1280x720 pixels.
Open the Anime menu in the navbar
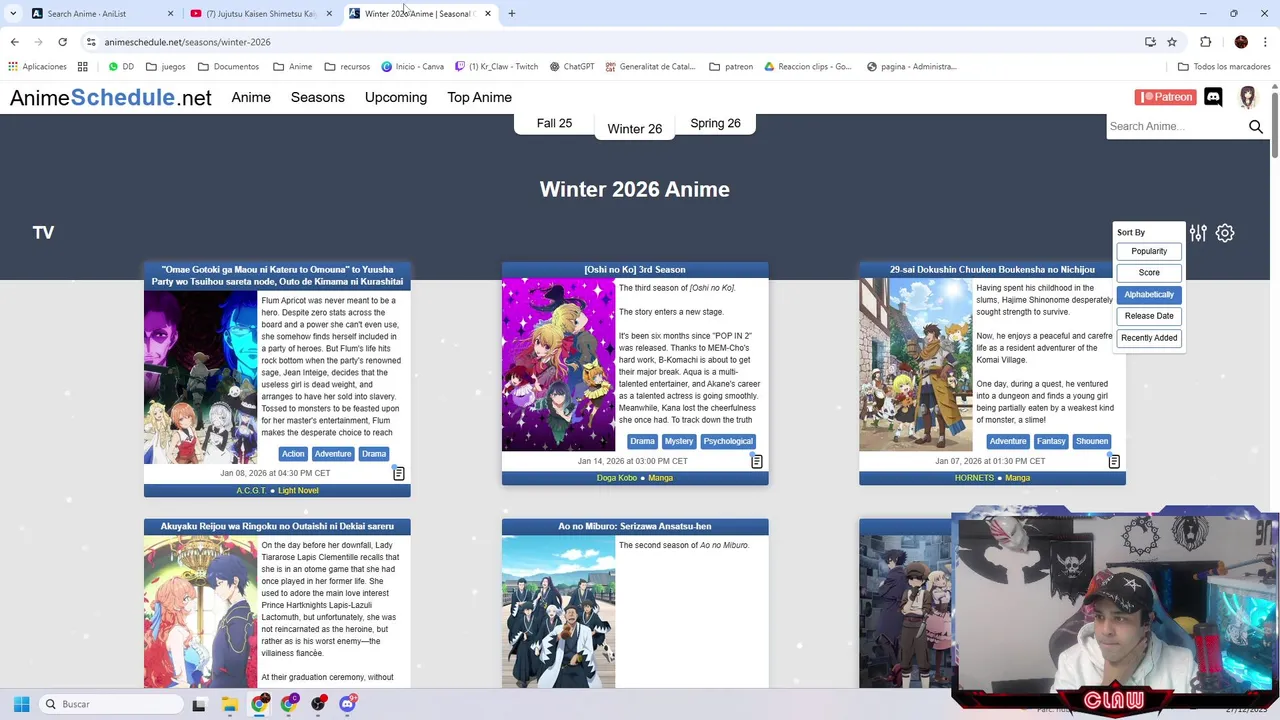[251, 97]
